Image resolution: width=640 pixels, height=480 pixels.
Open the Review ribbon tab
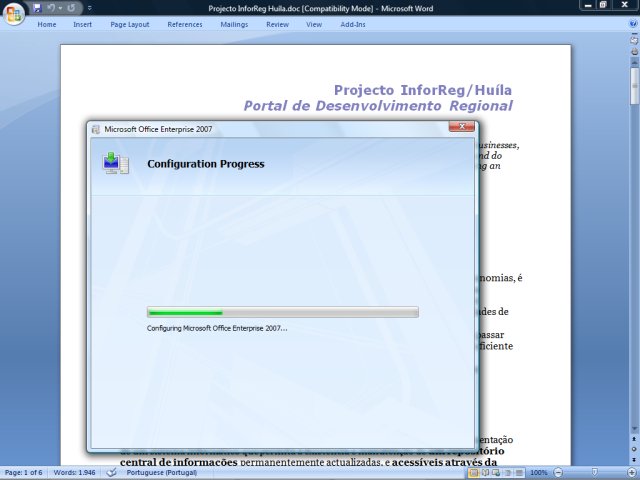278,24
